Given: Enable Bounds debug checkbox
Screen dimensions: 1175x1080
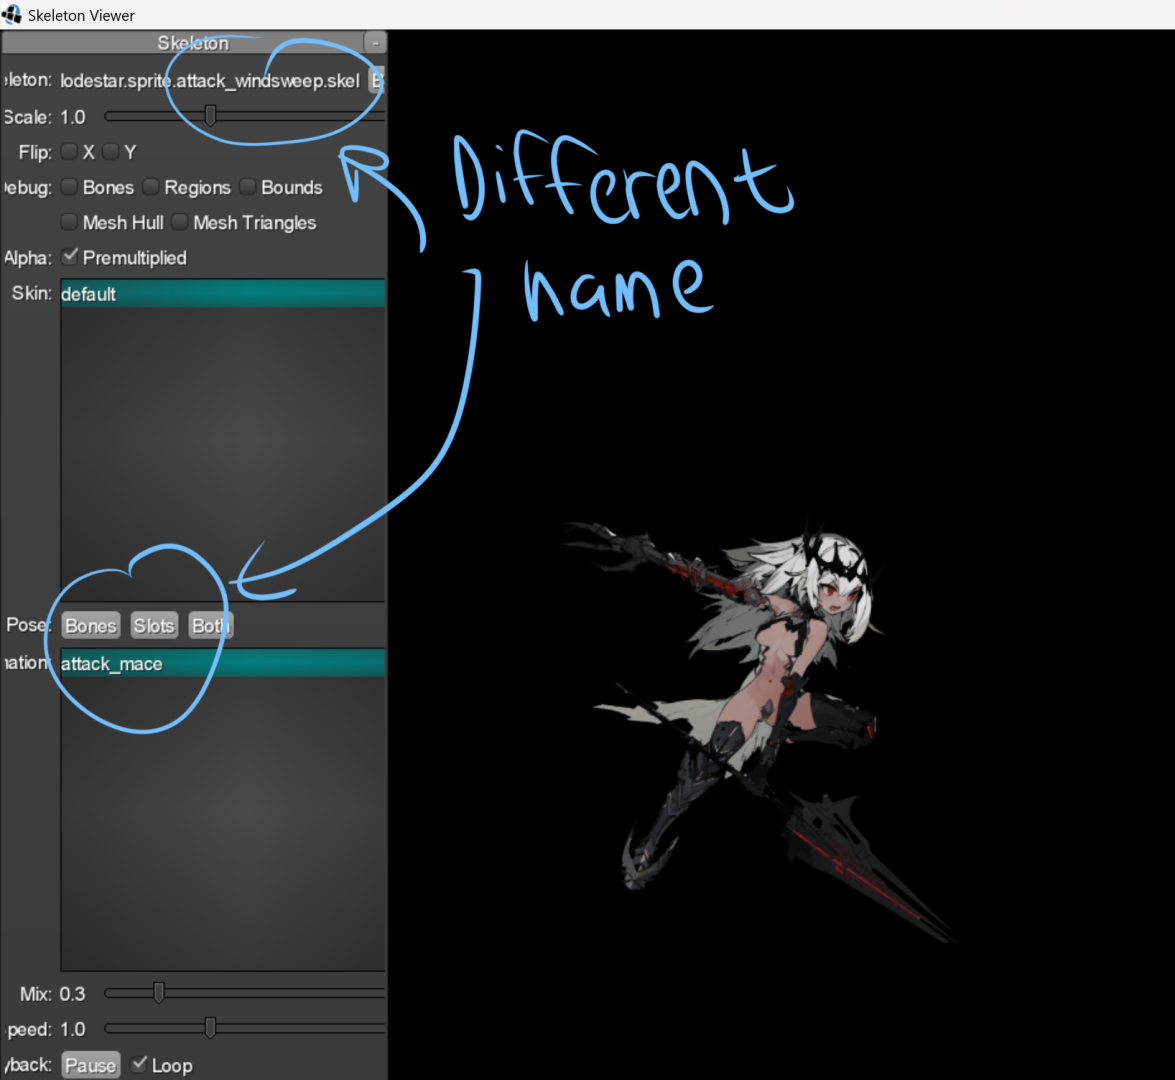Looking at the screenshot, I should pos(248,187).
